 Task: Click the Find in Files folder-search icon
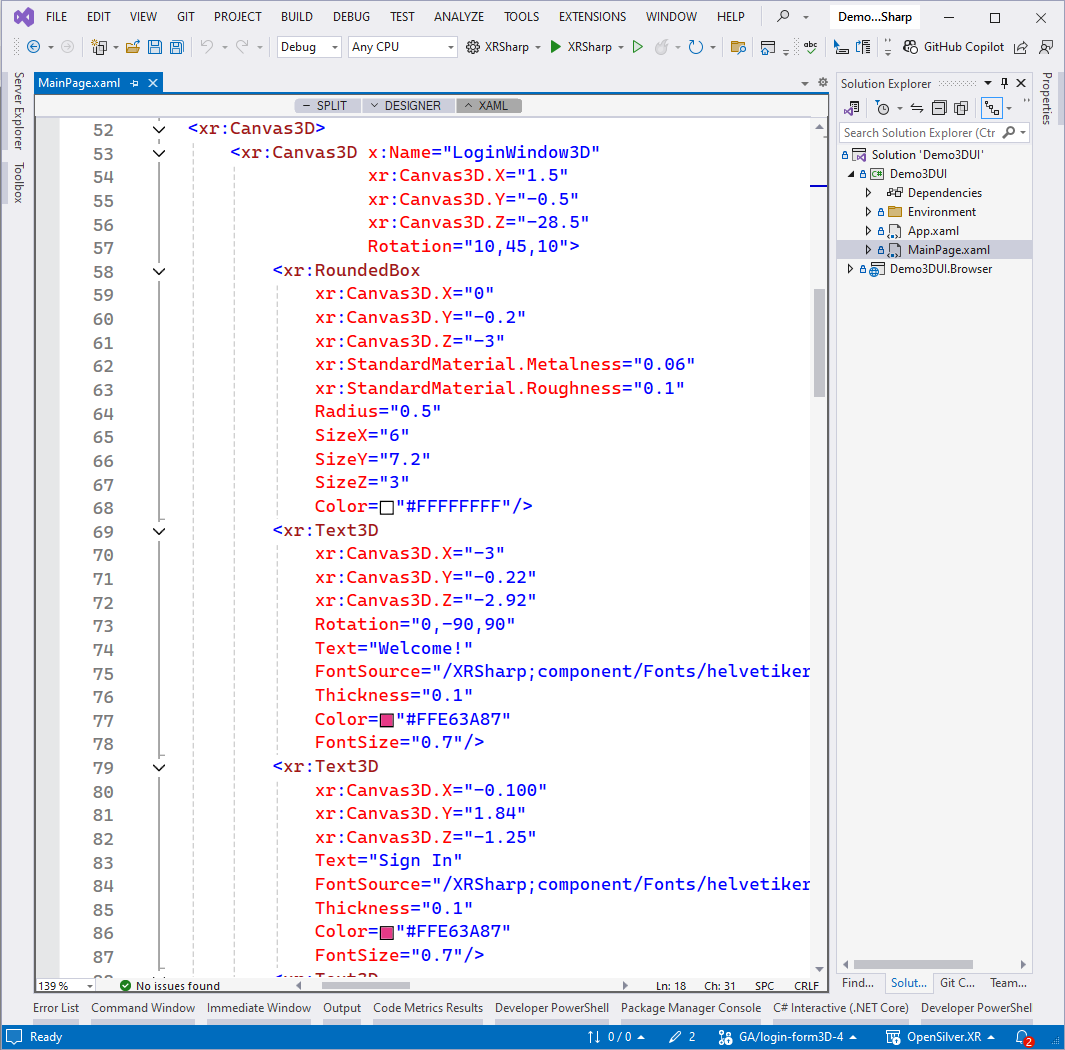(738, 47)
